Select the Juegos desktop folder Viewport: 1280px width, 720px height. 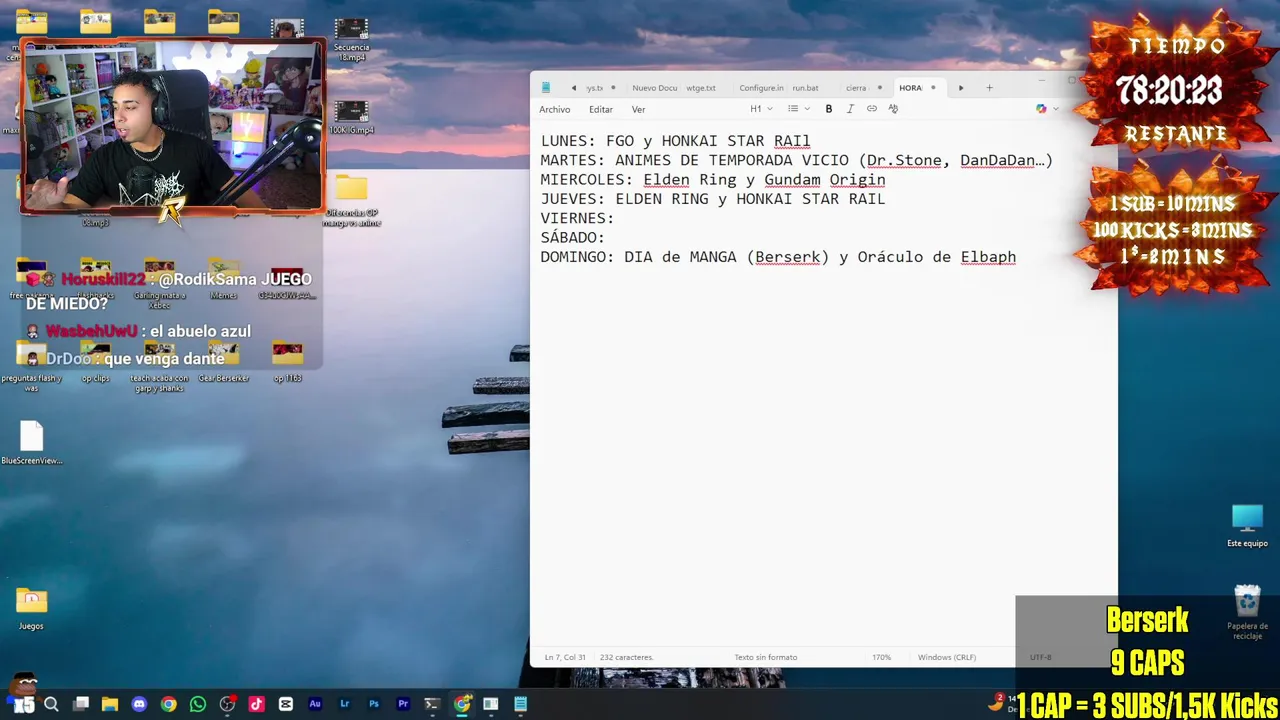pyautogui.click(x=31, y=609)
